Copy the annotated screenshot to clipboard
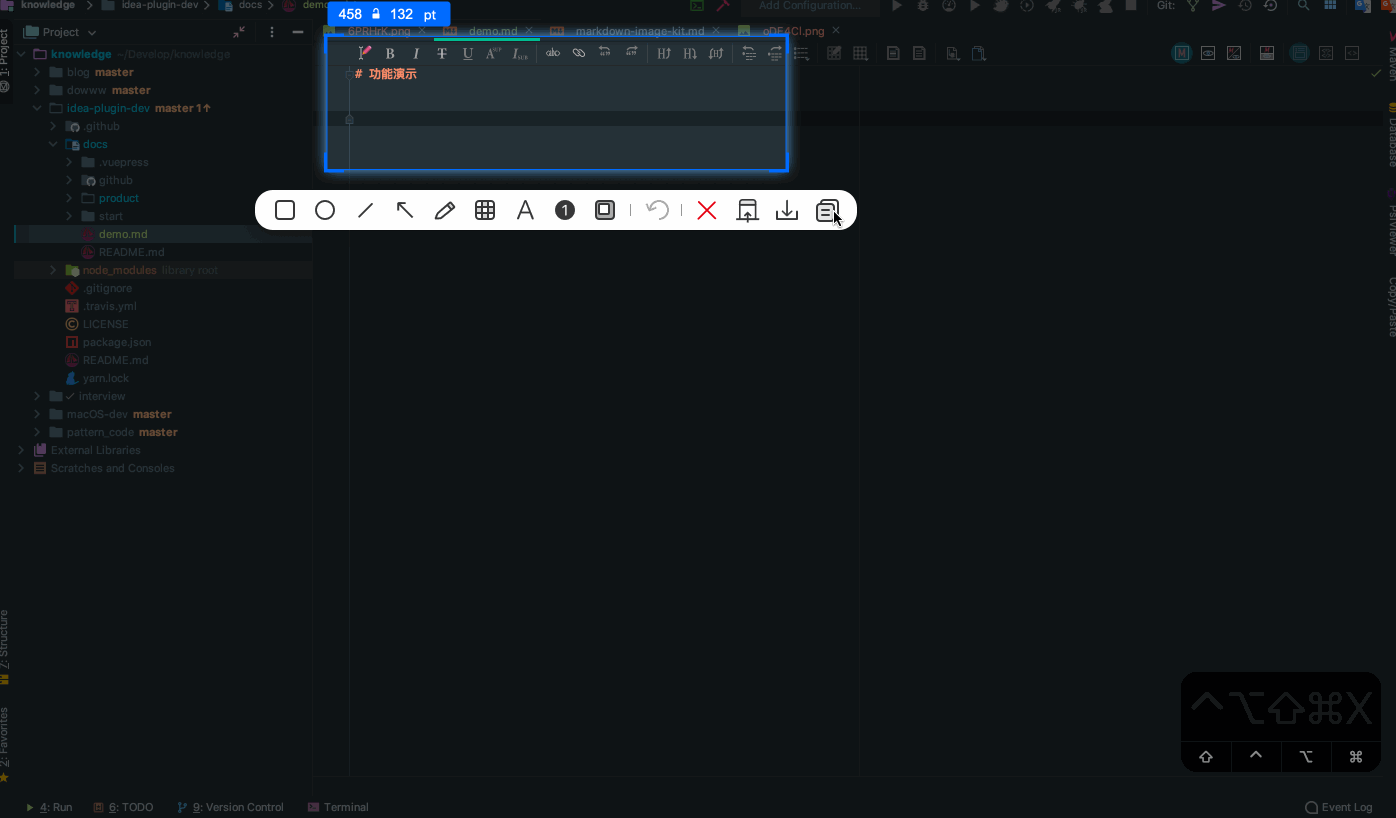 click(x=827, y=210)
